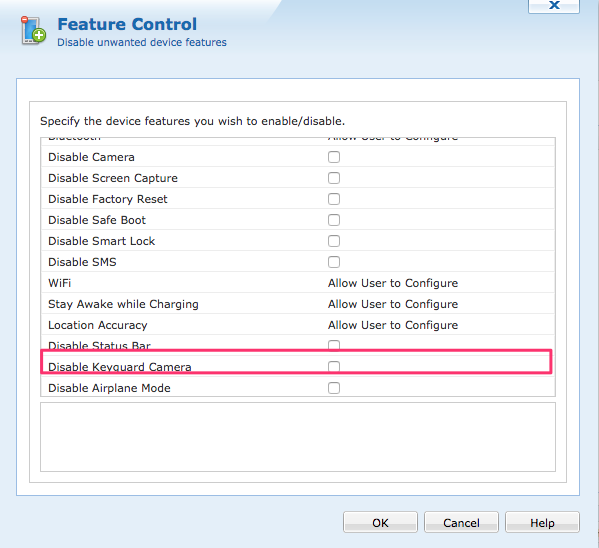Screen dimensions: 599x548
Task: Open the Stay Awake while Charging dropdown value
Action: click(x=393, y=304)
